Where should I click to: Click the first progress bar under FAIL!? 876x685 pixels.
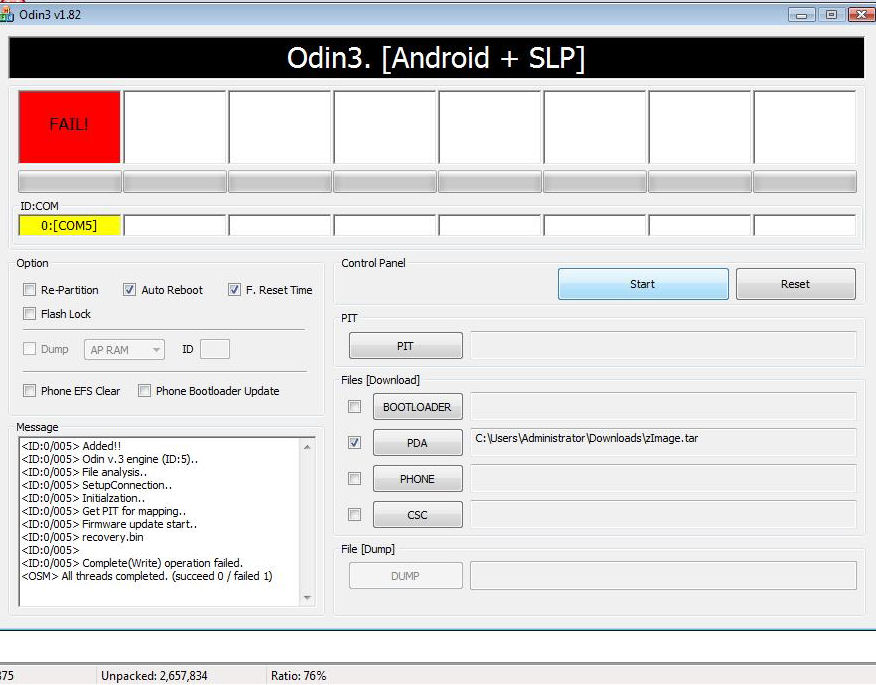(69, 182)
